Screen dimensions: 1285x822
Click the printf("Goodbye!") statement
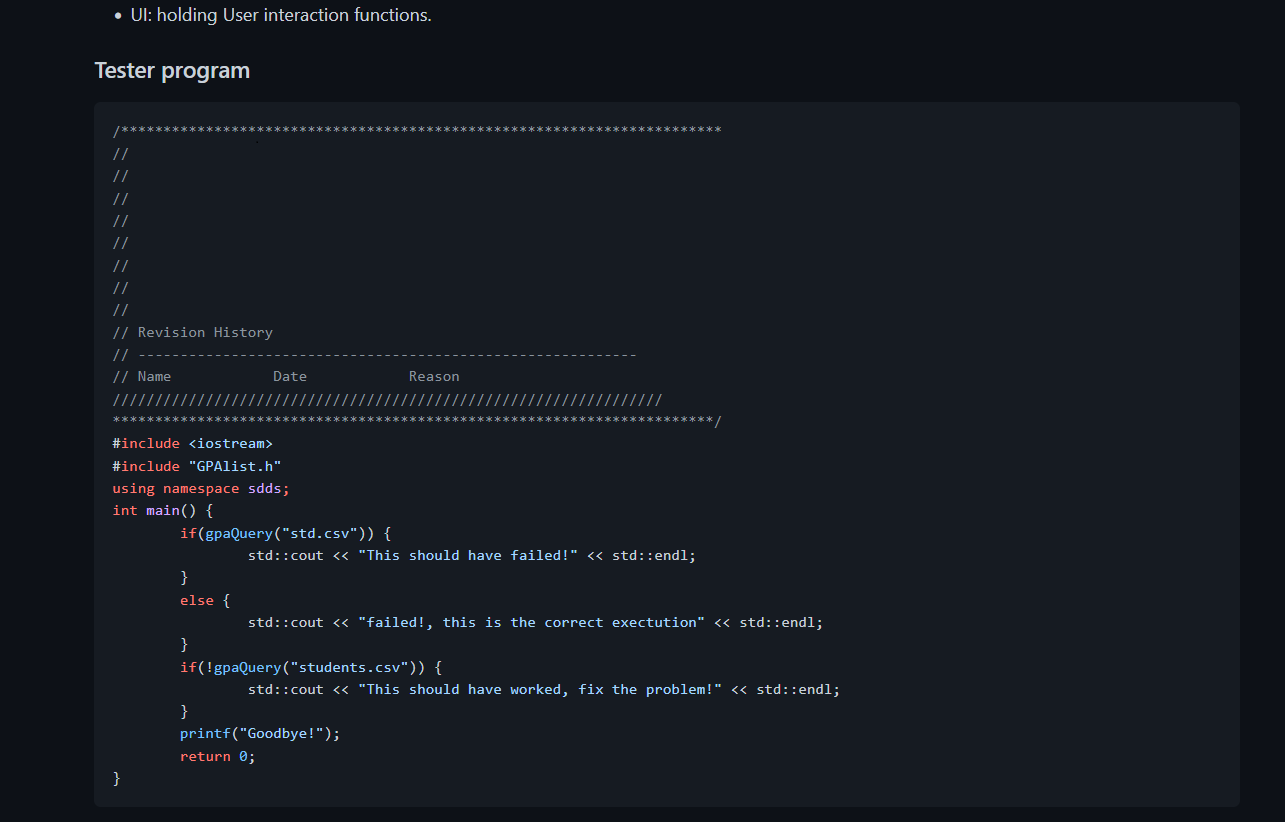point(258,733)
